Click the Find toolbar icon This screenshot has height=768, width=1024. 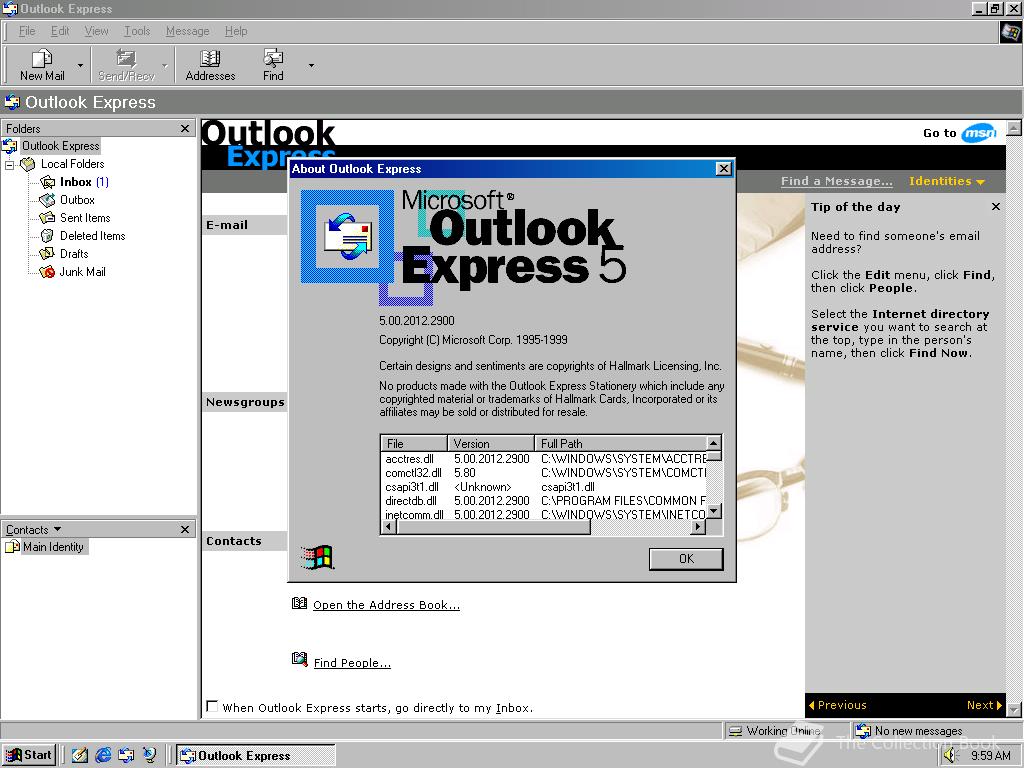coord(273,58)
